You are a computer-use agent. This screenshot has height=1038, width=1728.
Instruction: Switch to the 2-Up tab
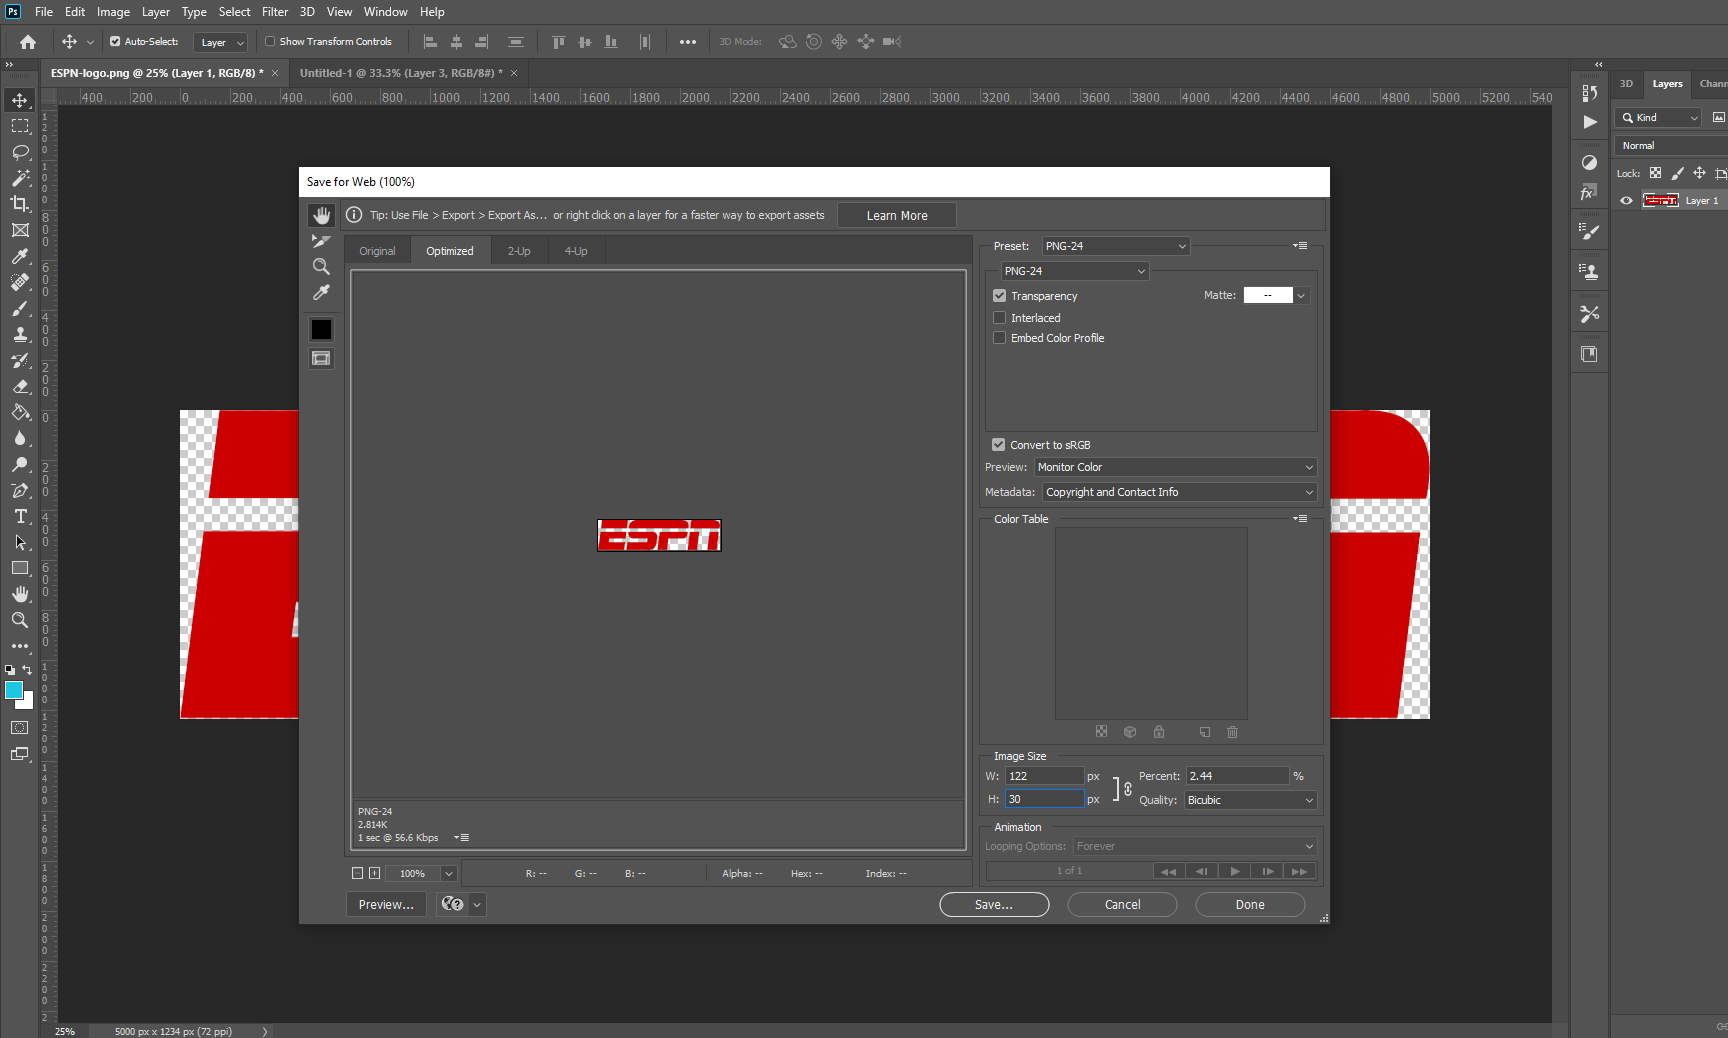519,251
